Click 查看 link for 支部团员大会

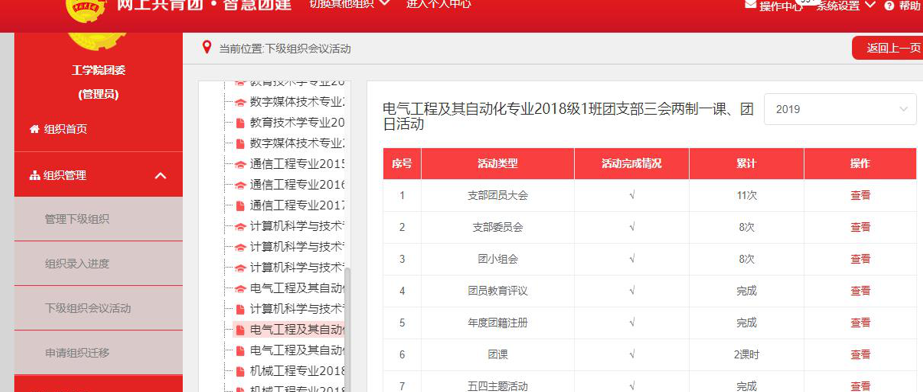pos(860,195)
